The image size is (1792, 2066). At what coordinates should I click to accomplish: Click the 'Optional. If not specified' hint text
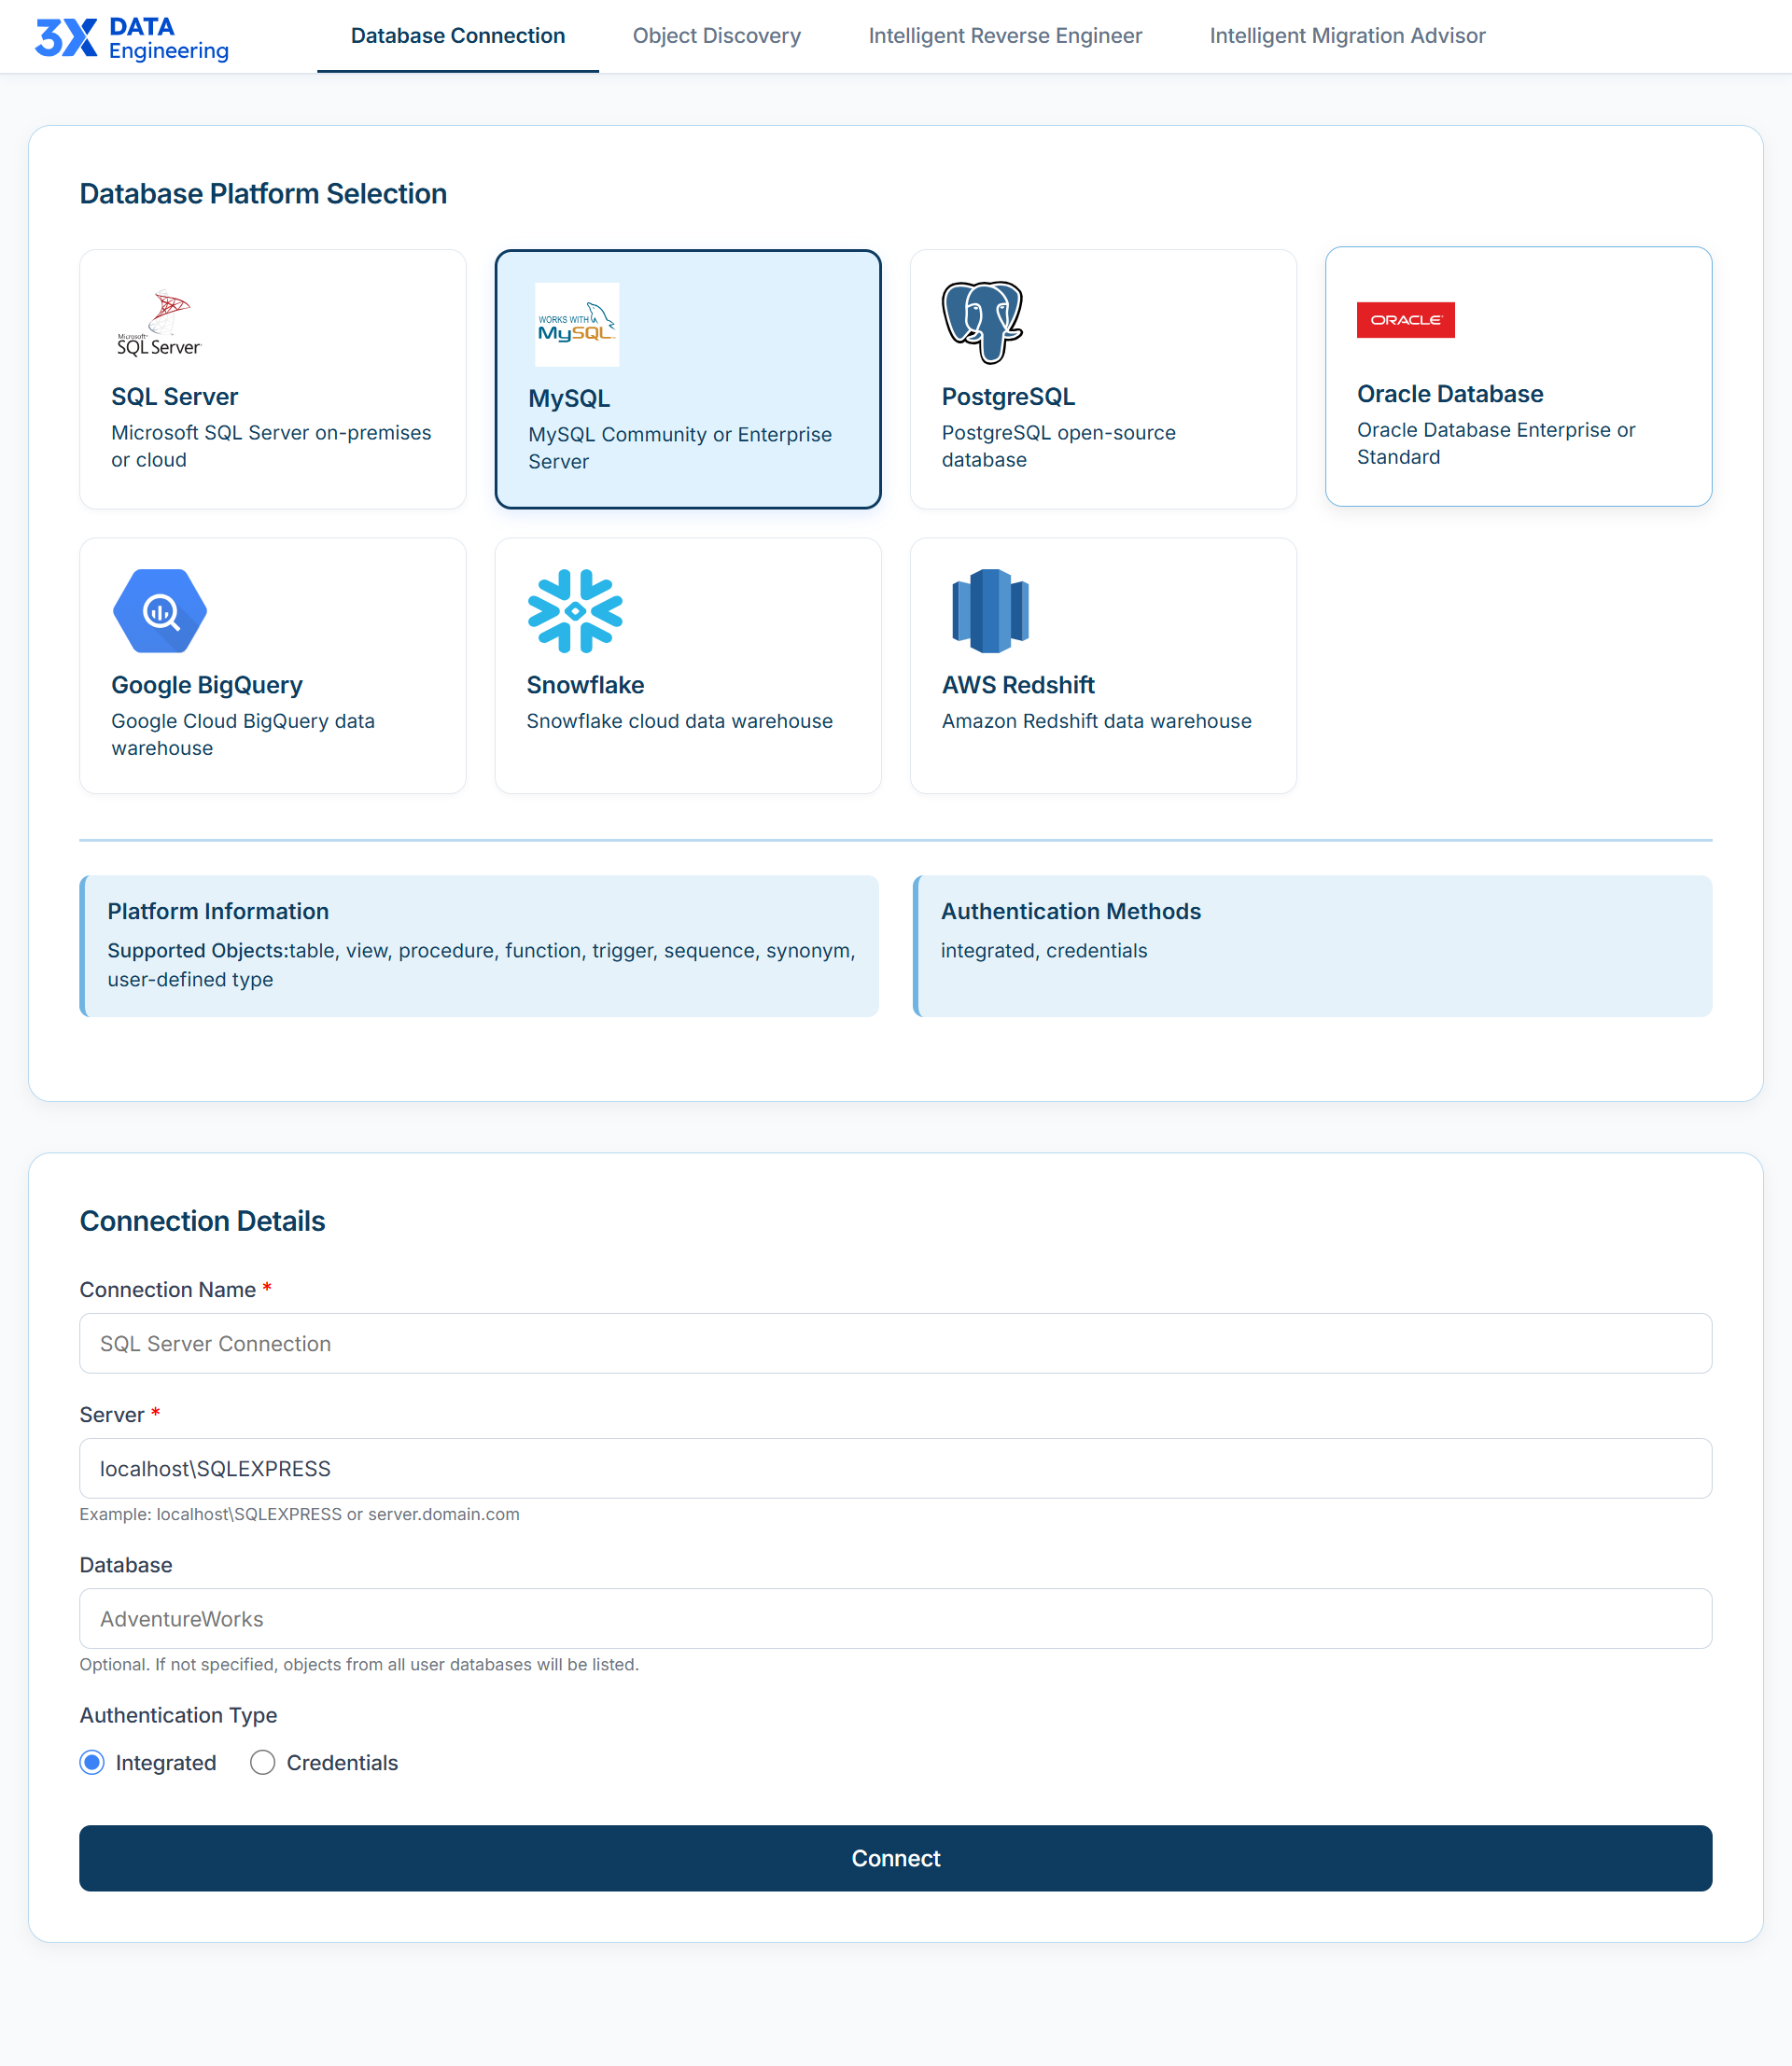(x=359, y=1664)
